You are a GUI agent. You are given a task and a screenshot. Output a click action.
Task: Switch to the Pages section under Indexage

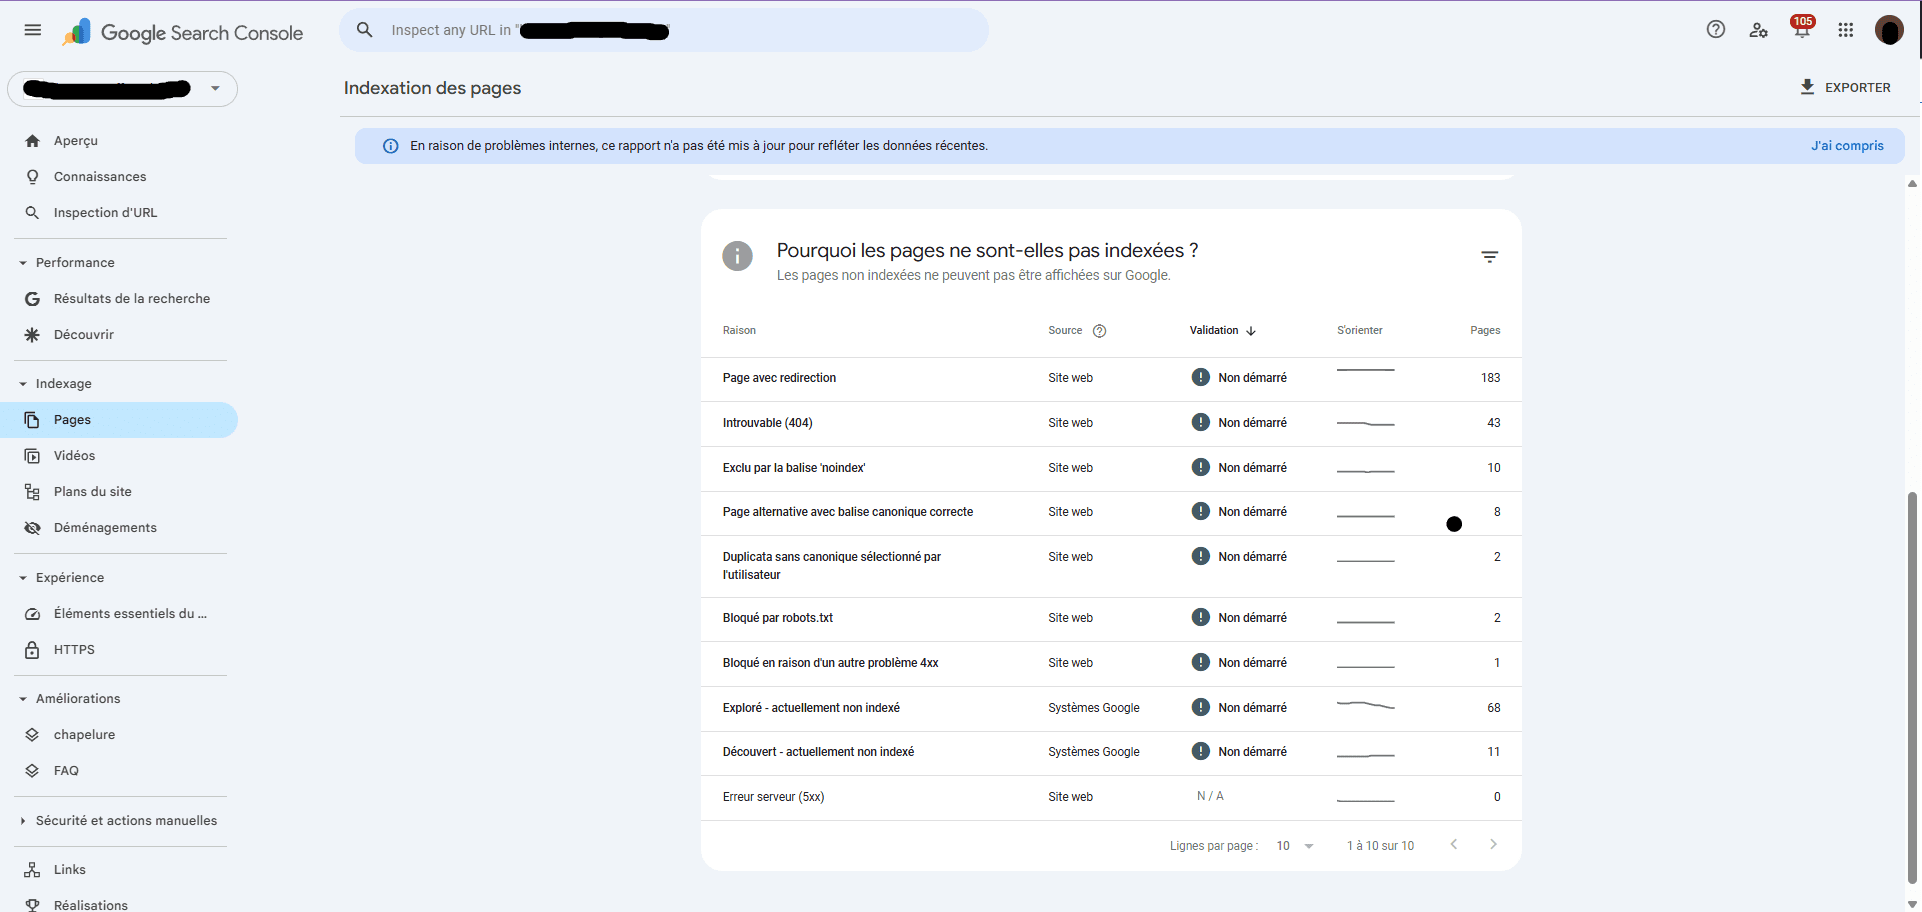click(x=71, y=419)
